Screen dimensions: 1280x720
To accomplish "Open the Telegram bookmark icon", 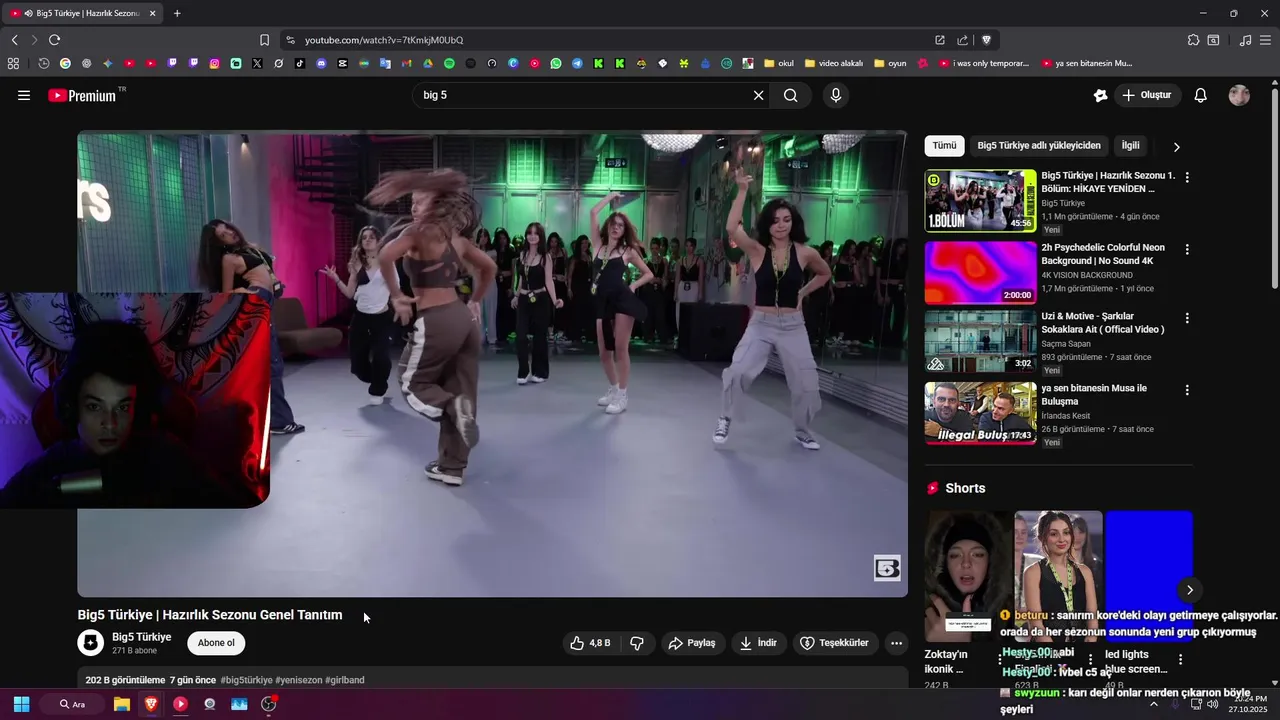I will (x=577, y=63).
